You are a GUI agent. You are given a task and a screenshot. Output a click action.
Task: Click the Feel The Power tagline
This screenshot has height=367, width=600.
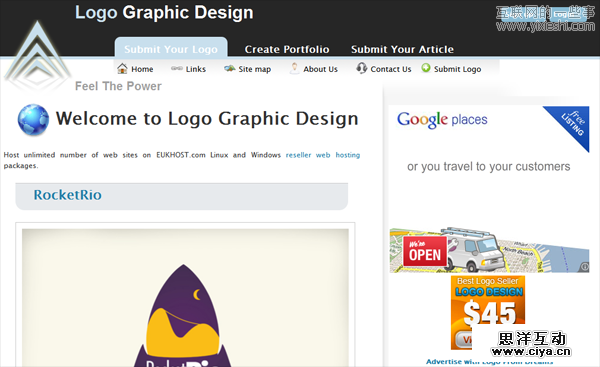coord(118,86)
